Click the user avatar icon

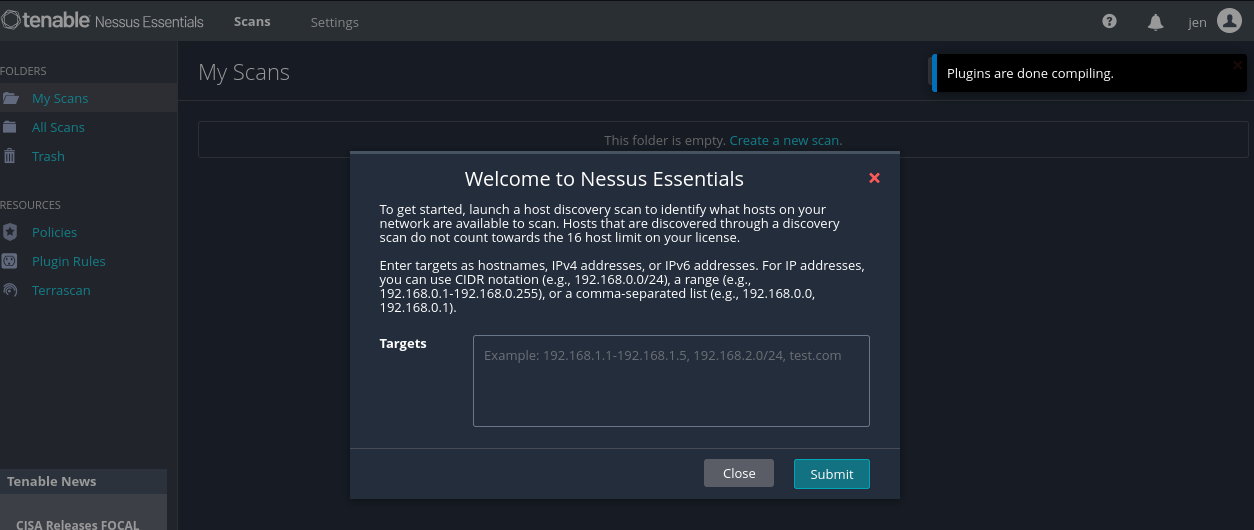coord(1229,21)
